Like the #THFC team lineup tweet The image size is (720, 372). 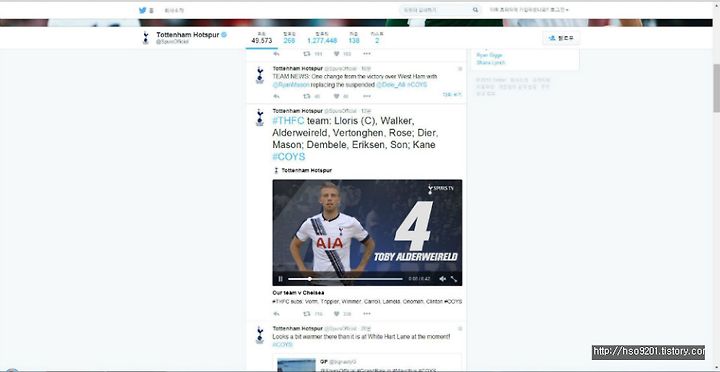pos(336,314)
